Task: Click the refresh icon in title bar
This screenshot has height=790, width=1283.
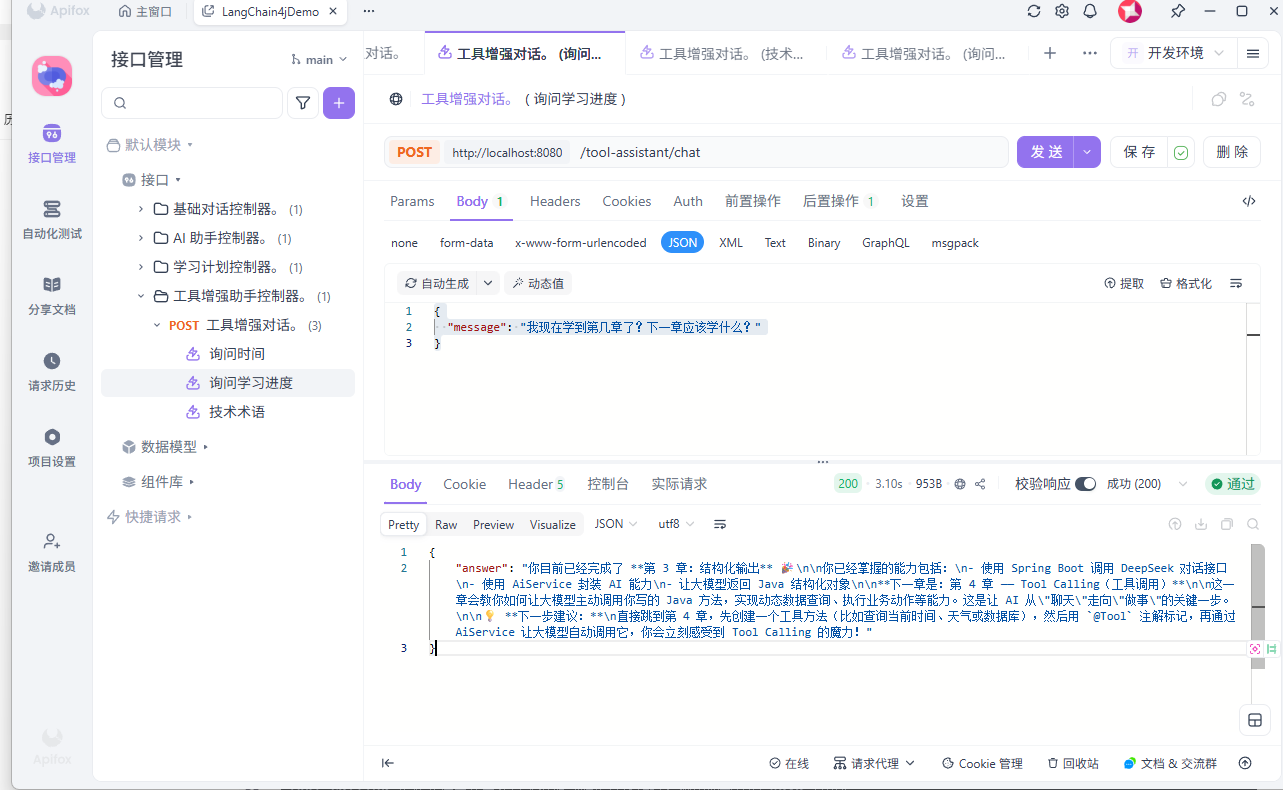Action: (x=1034, y=11)
